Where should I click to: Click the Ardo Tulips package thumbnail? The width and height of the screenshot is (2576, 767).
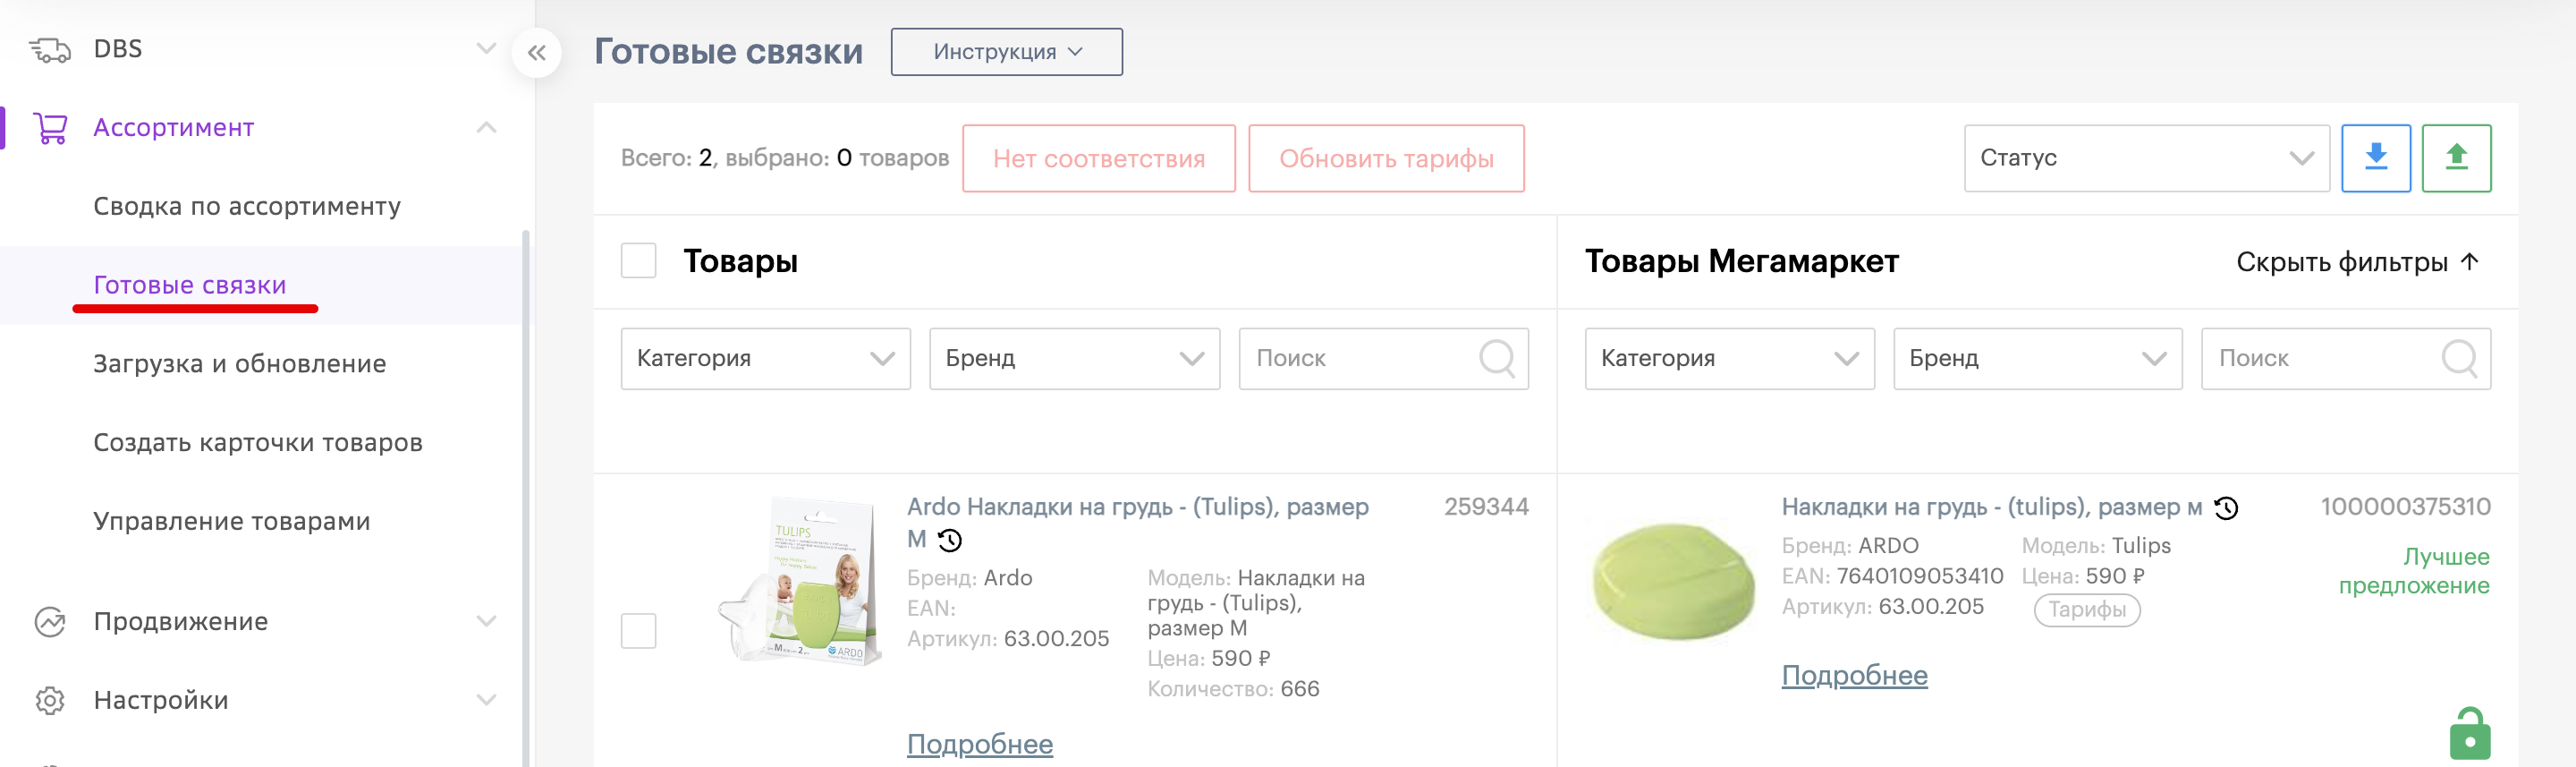[801, 581]
